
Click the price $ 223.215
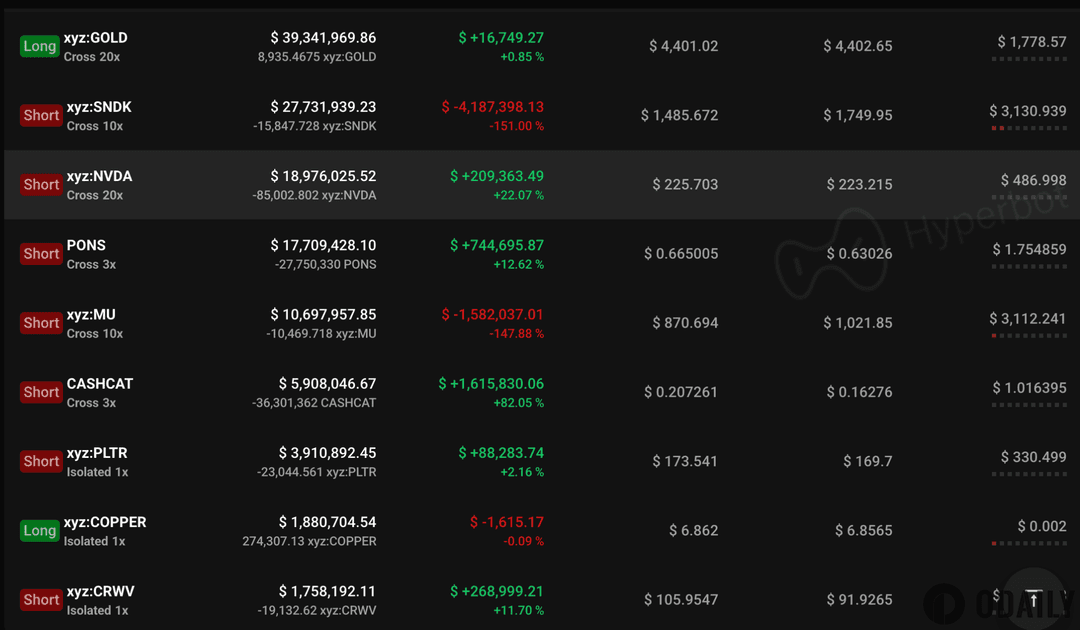[859, 185]
